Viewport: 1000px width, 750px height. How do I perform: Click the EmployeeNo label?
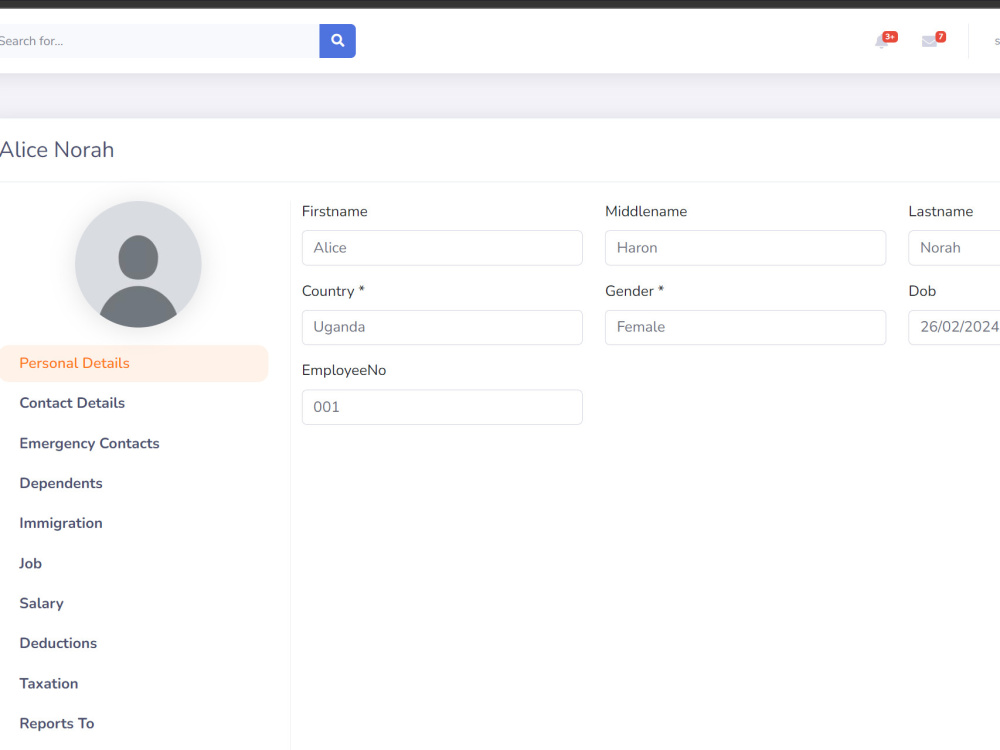point(344,371)
